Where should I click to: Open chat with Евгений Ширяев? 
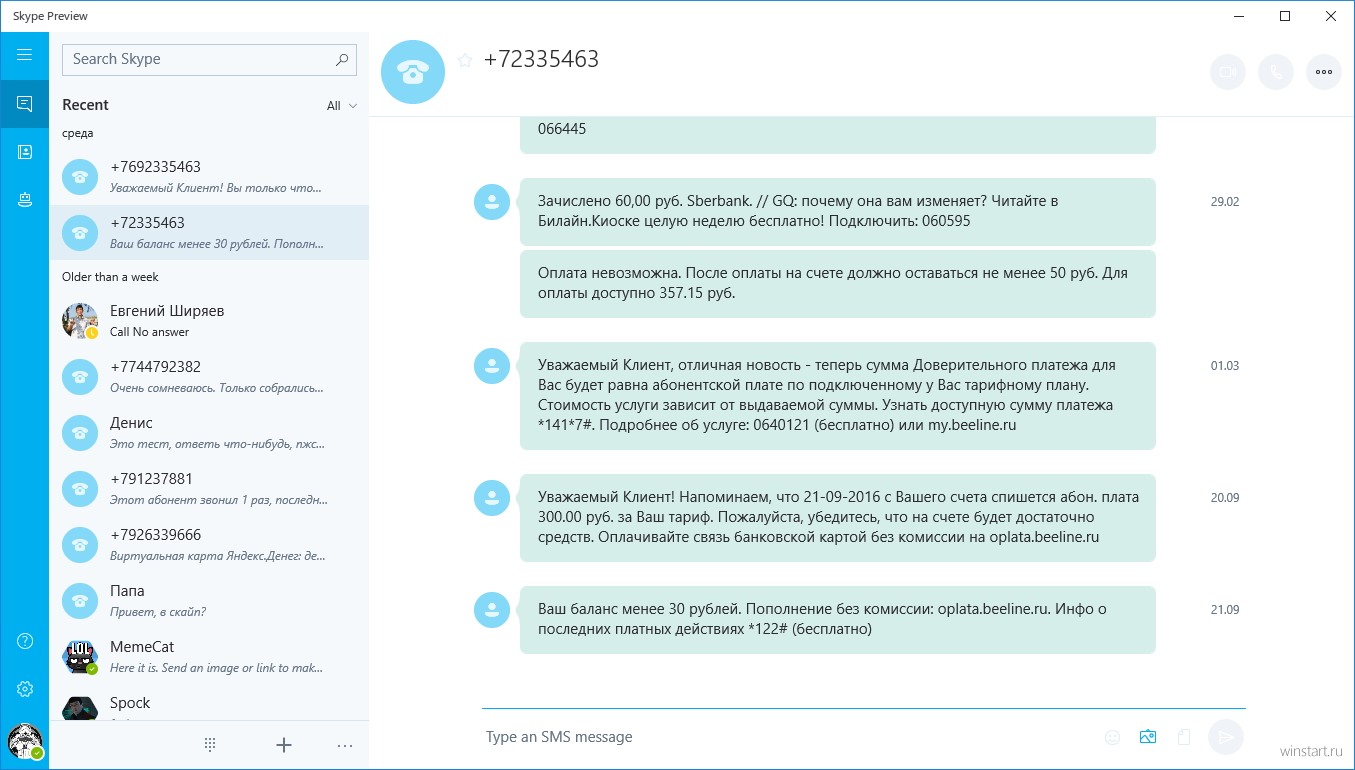click(x=209, y=321)
